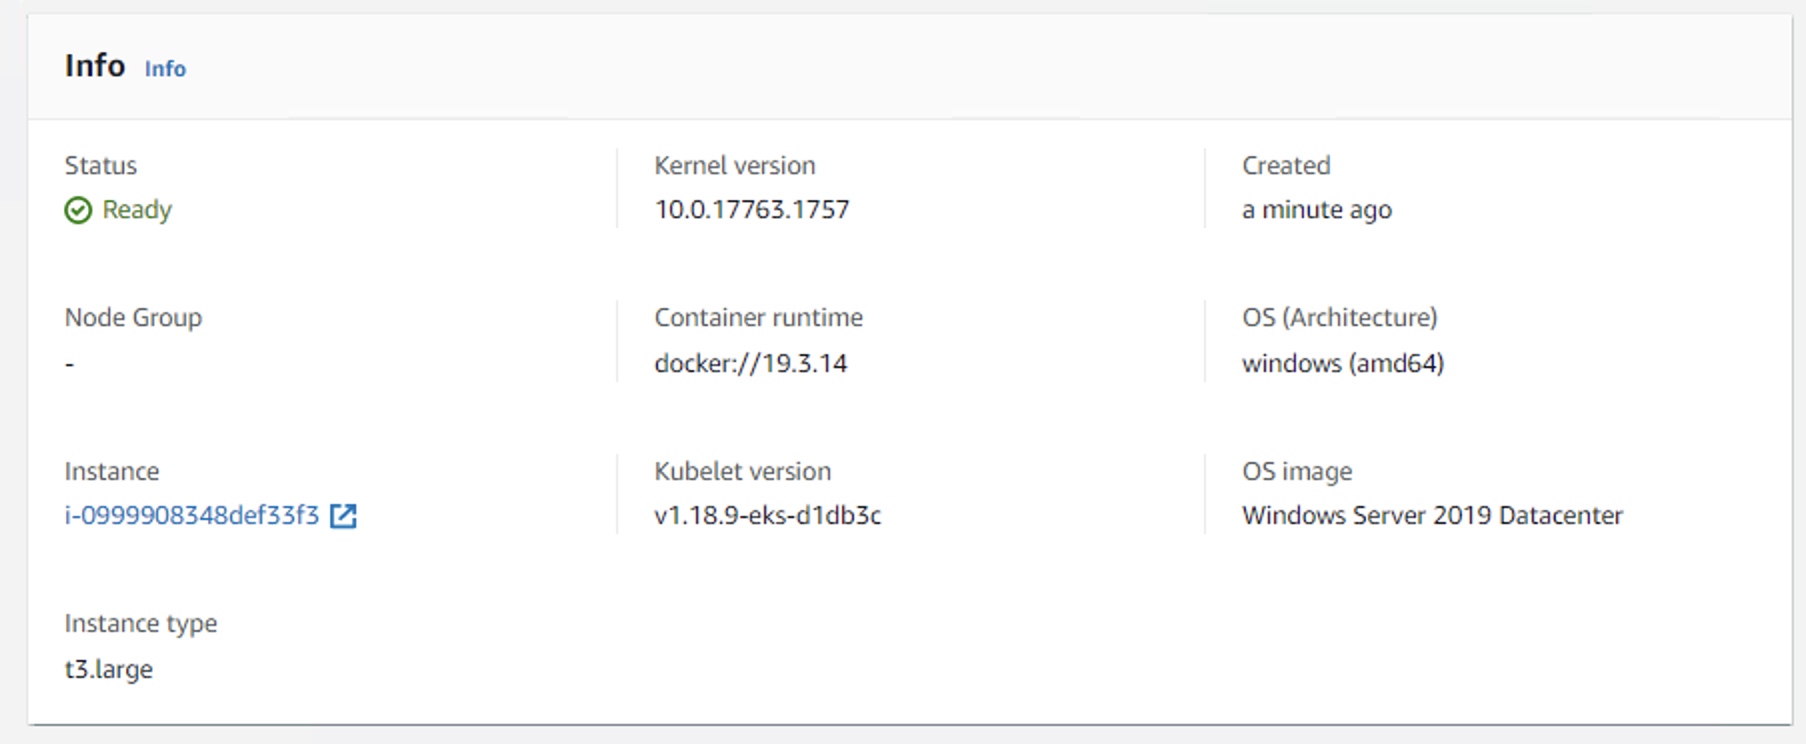Click the Container runtime label
The image size is (1806, 744).
coord(759,318)
